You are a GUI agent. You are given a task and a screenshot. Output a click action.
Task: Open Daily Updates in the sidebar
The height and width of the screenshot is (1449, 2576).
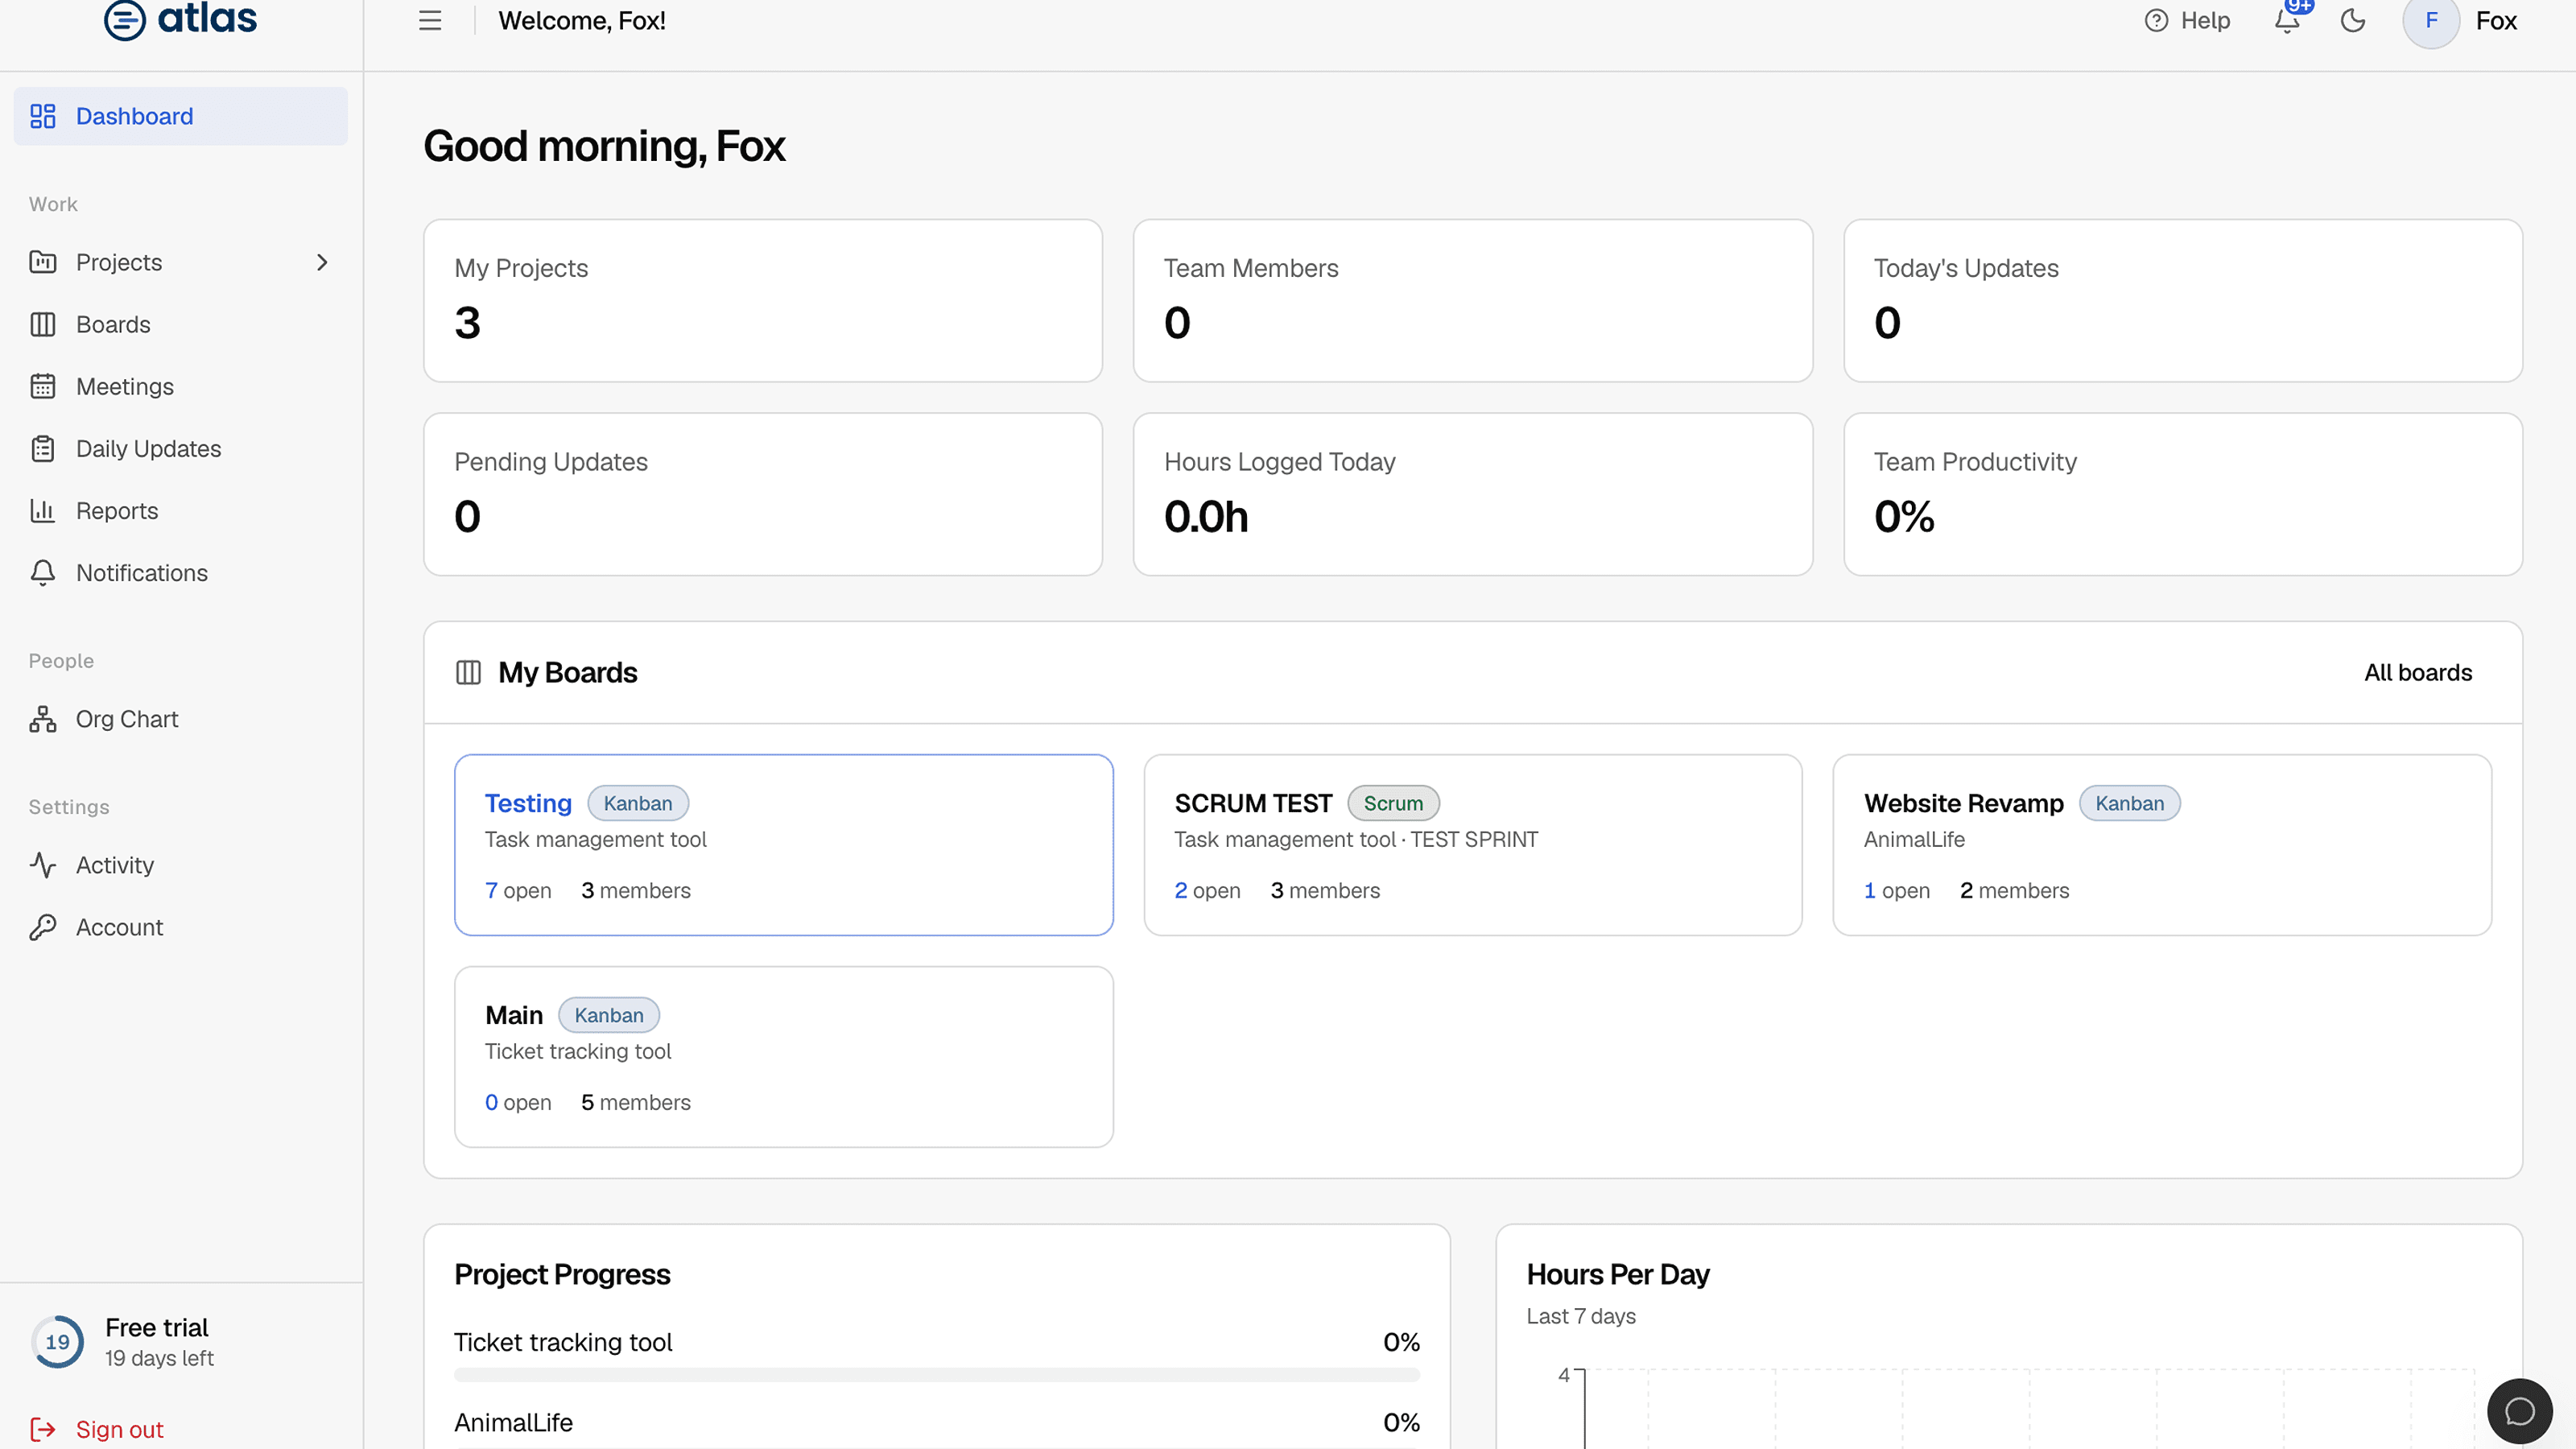pyautogui.click(x=181, y=448)
